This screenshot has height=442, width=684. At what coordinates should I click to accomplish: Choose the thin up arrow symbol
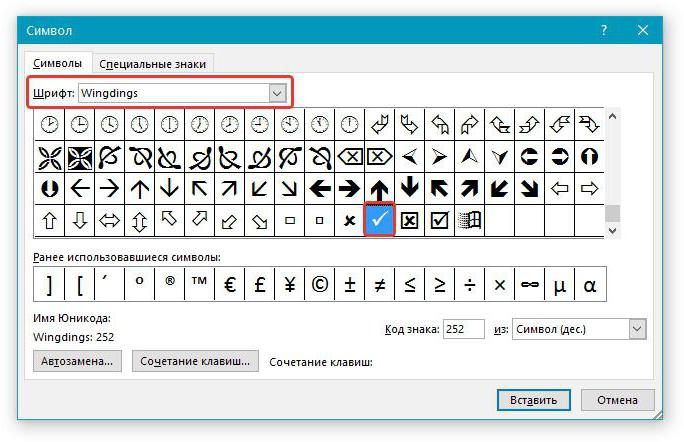click(x=139, y=188)
